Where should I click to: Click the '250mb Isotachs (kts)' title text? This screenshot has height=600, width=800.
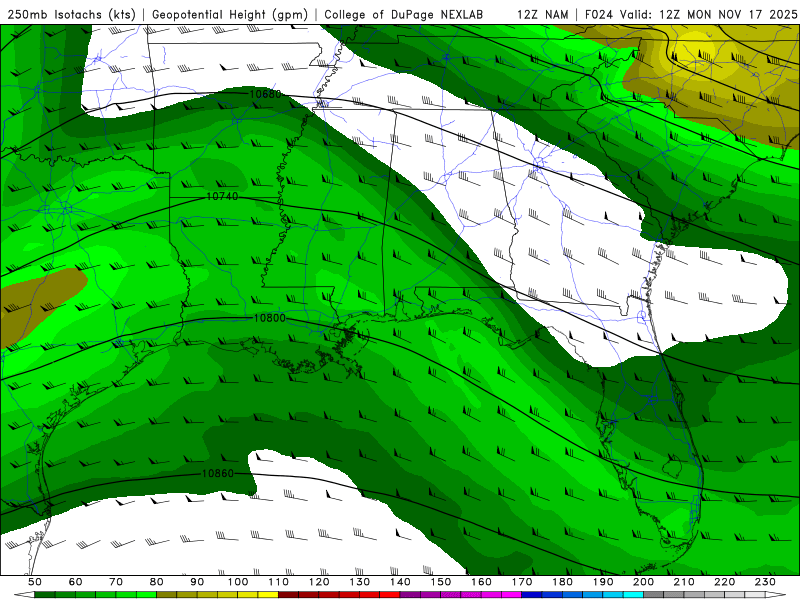coord(71,14)
